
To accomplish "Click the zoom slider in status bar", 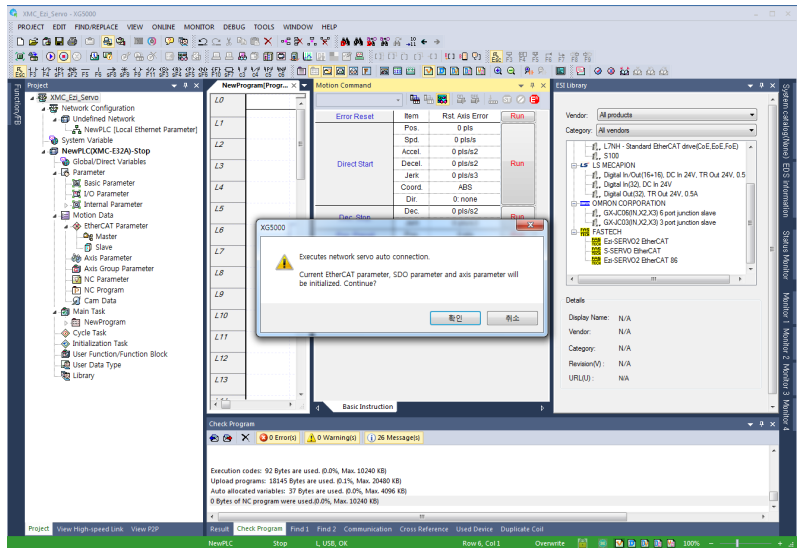I will coord(738,543).
